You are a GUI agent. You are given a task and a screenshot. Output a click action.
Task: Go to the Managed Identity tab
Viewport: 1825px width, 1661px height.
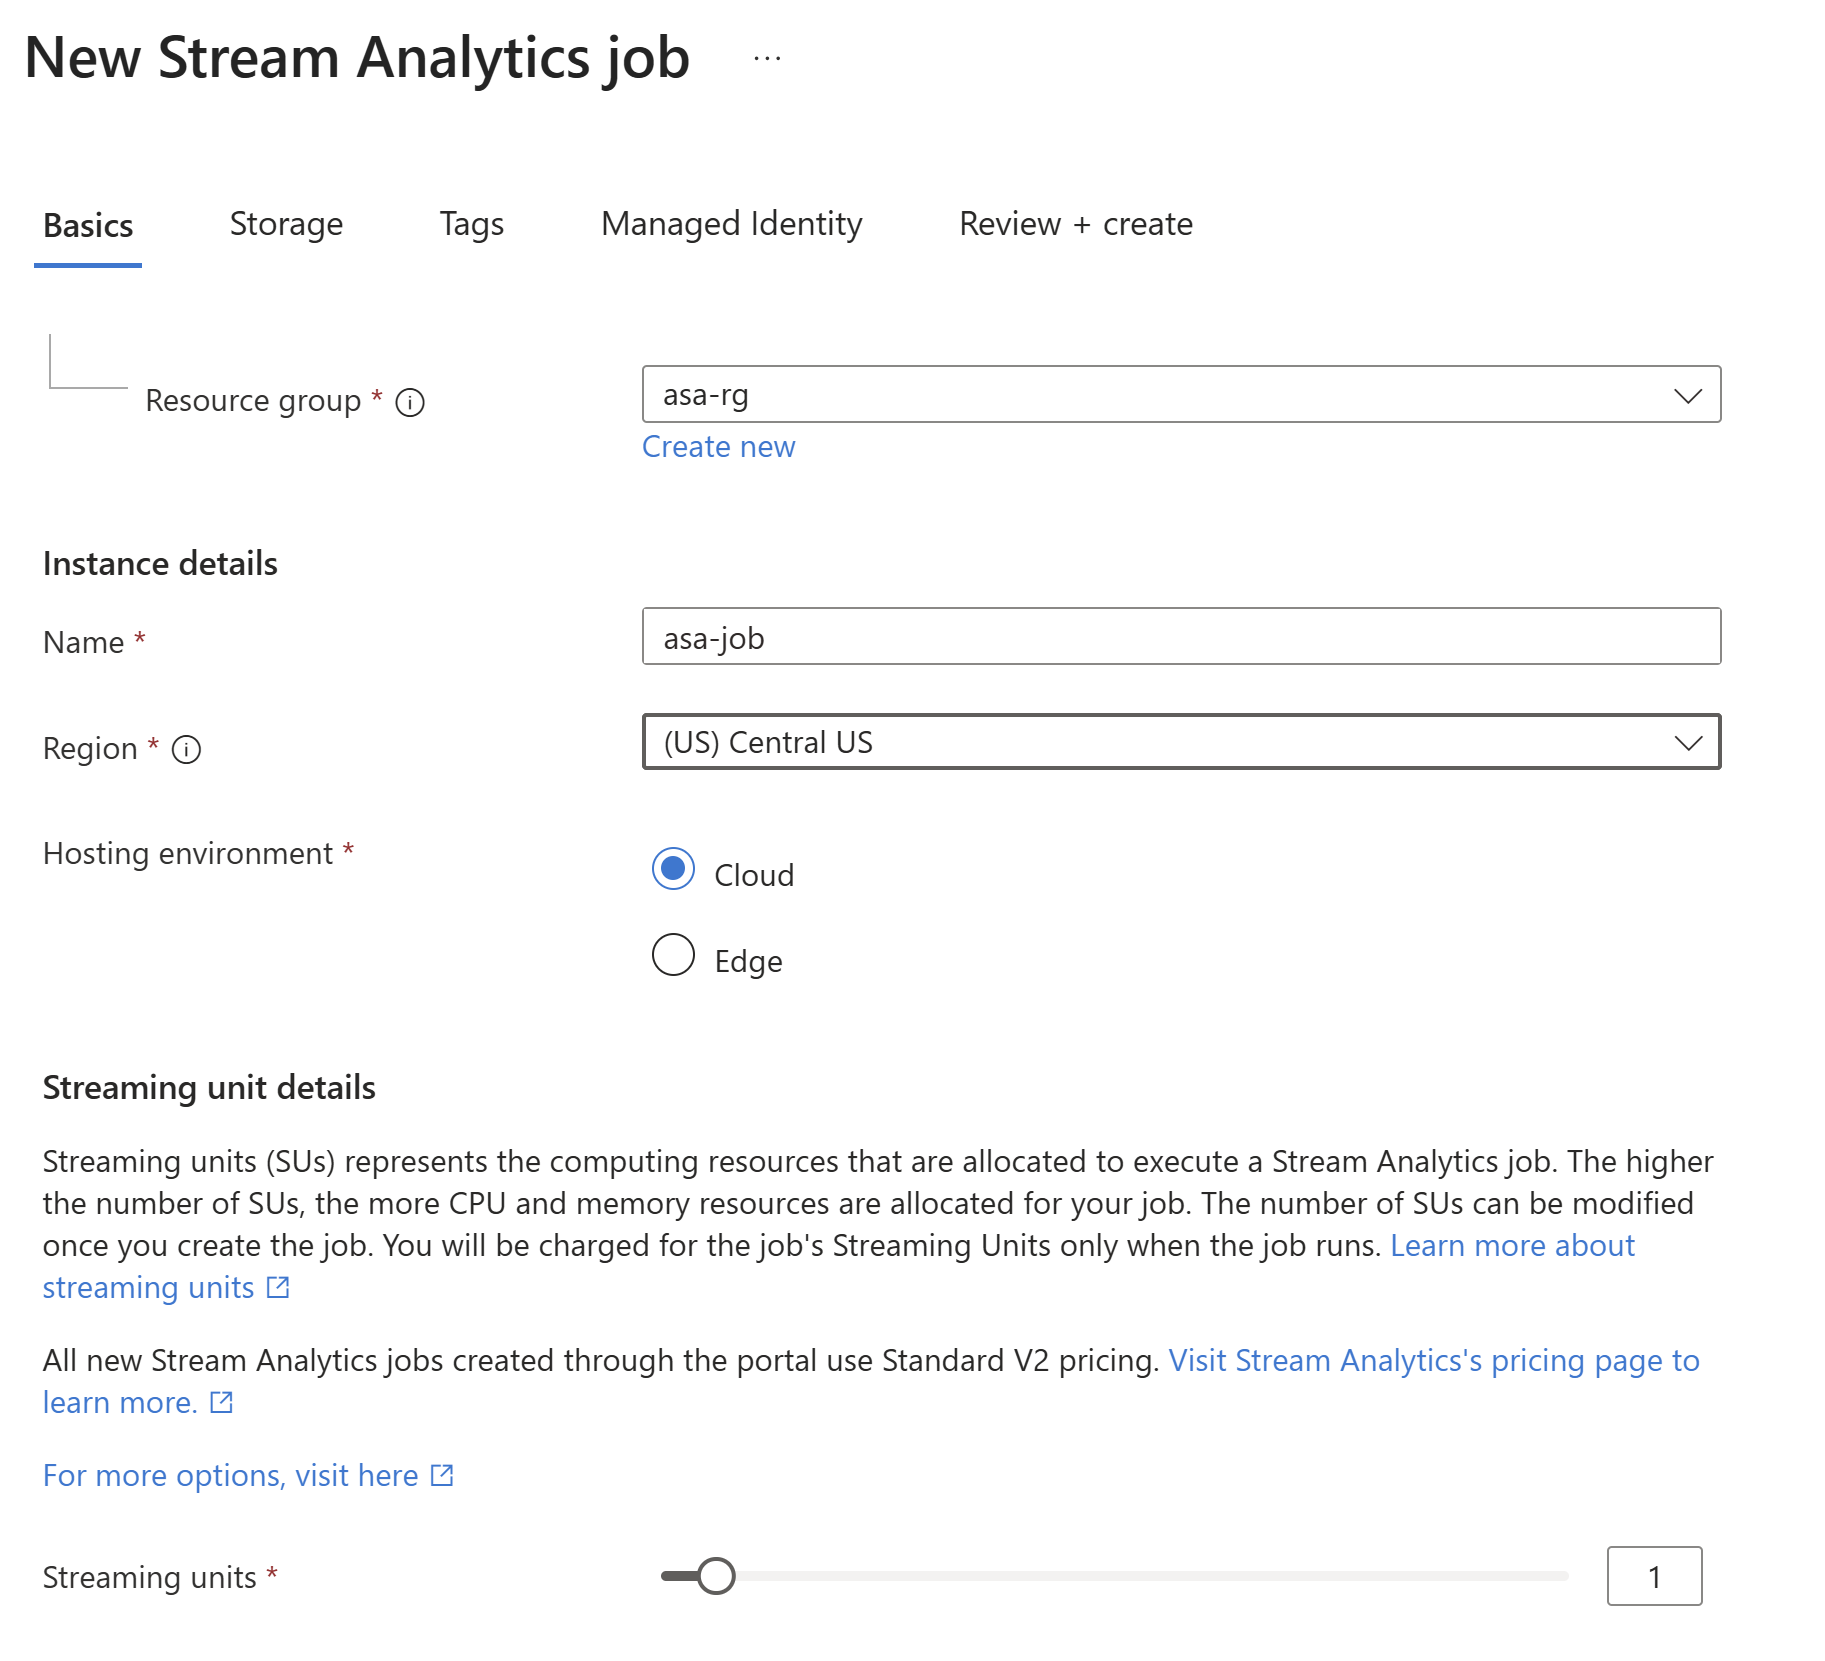(731, 224)
